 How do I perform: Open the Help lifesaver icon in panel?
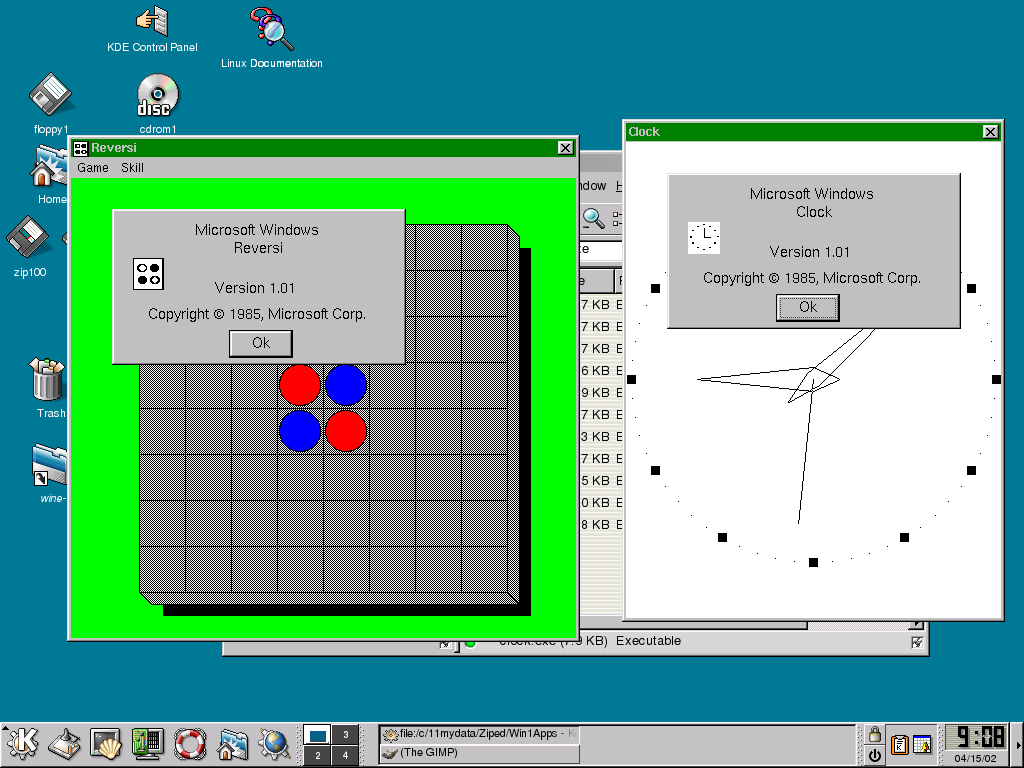(190, 744)
